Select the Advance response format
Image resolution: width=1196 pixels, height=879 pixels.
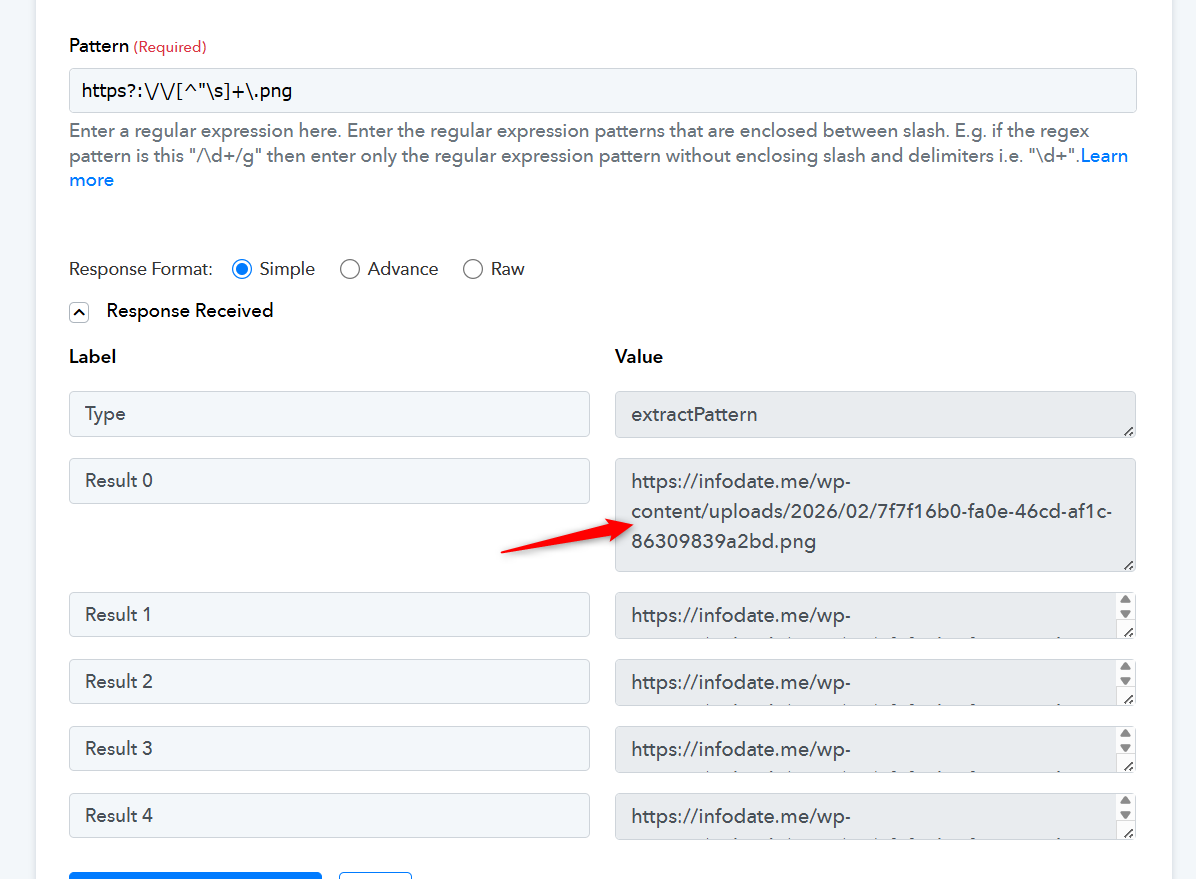click(x=350, y=269)
